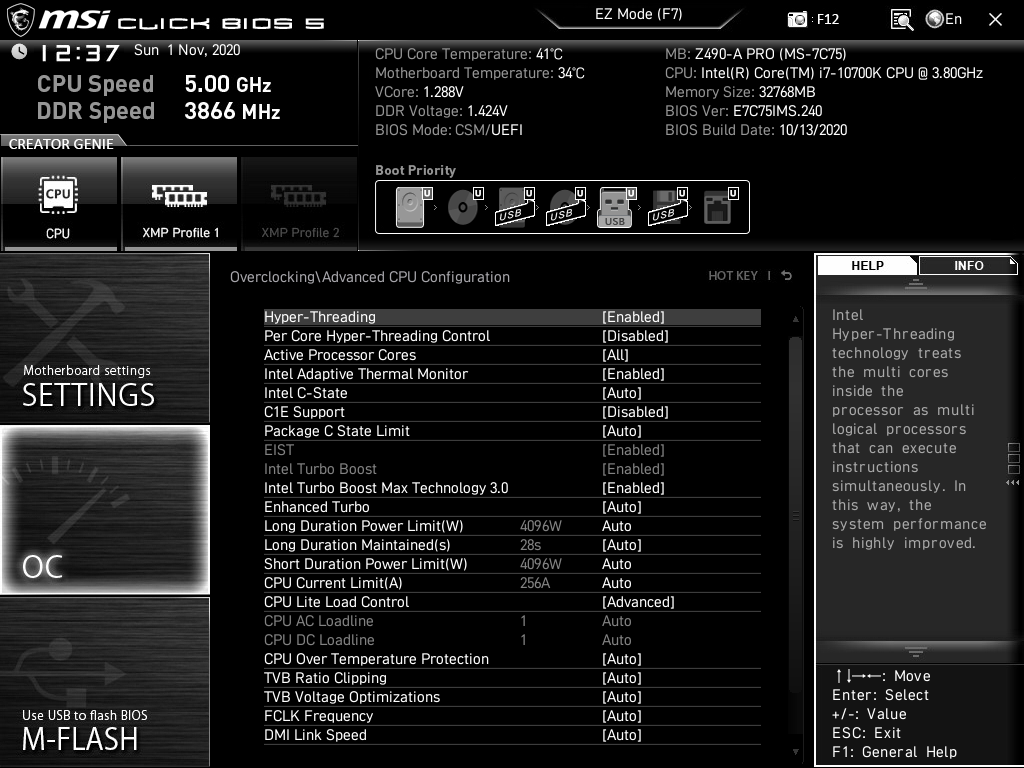Edit CPU AC Loadline Auto field
The height and width of the screenshot is (768, 1024).
[616, 620]
